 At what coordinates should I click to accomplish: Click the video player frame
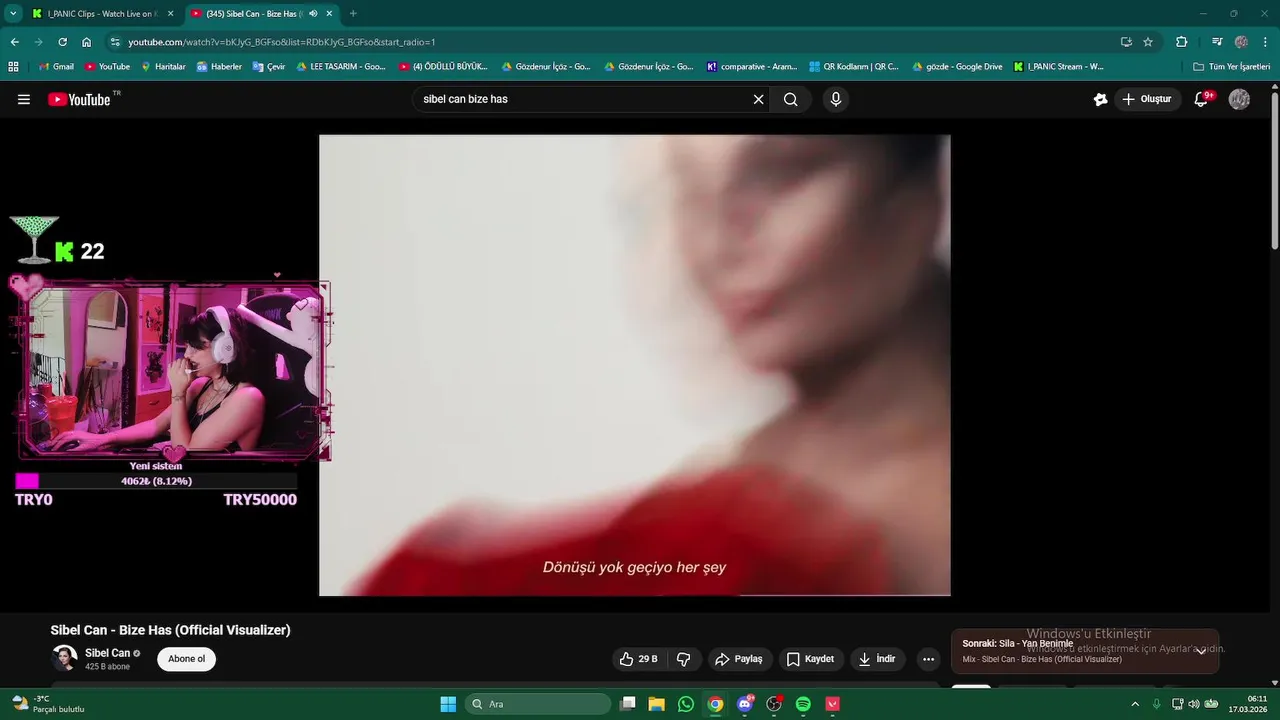(x=634, y=365)
